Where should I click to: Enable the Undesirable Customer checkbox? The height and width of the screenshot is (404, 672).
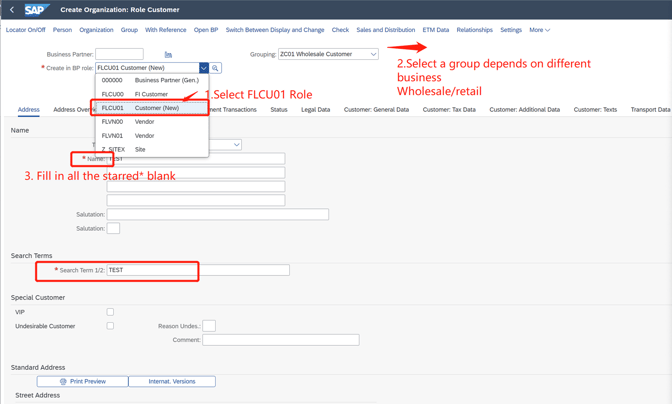pyautogui.click(x=110, y=326)
